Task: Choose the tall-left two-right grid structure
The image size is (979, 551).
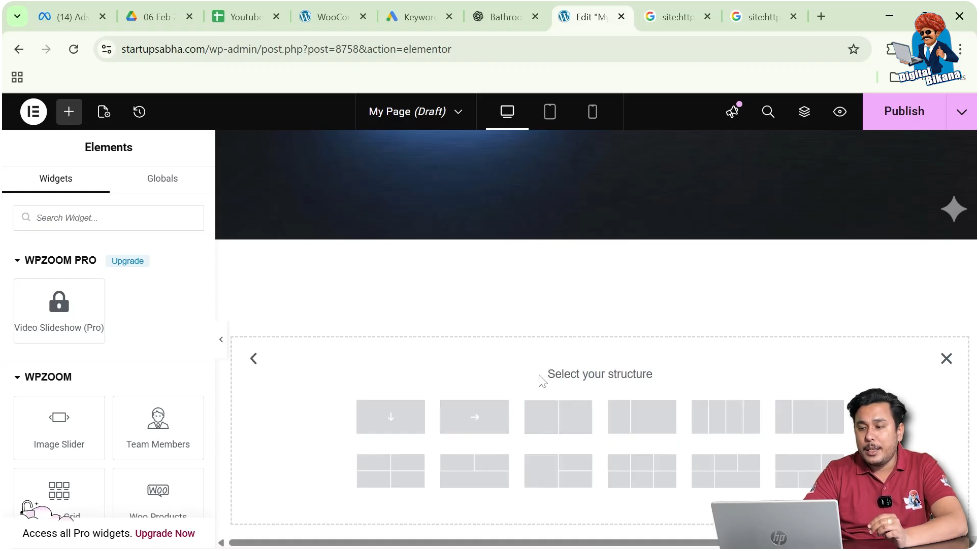Action: click(558, 471)
